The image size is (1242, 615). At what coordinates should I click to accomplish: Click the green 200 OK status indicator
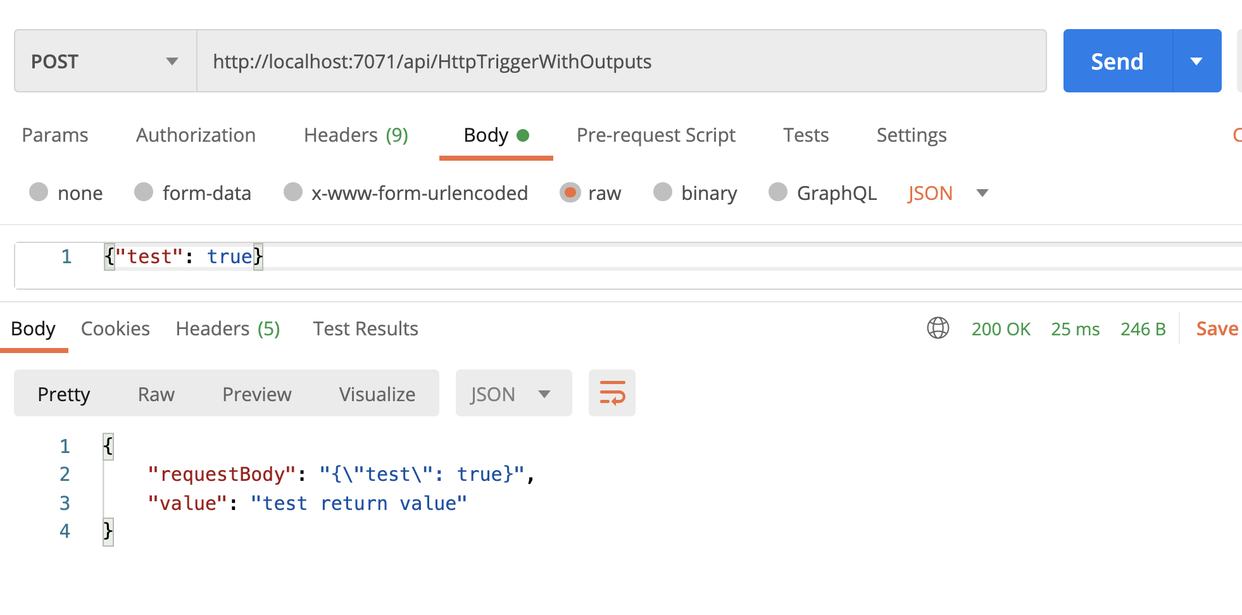pos(1001,328)
